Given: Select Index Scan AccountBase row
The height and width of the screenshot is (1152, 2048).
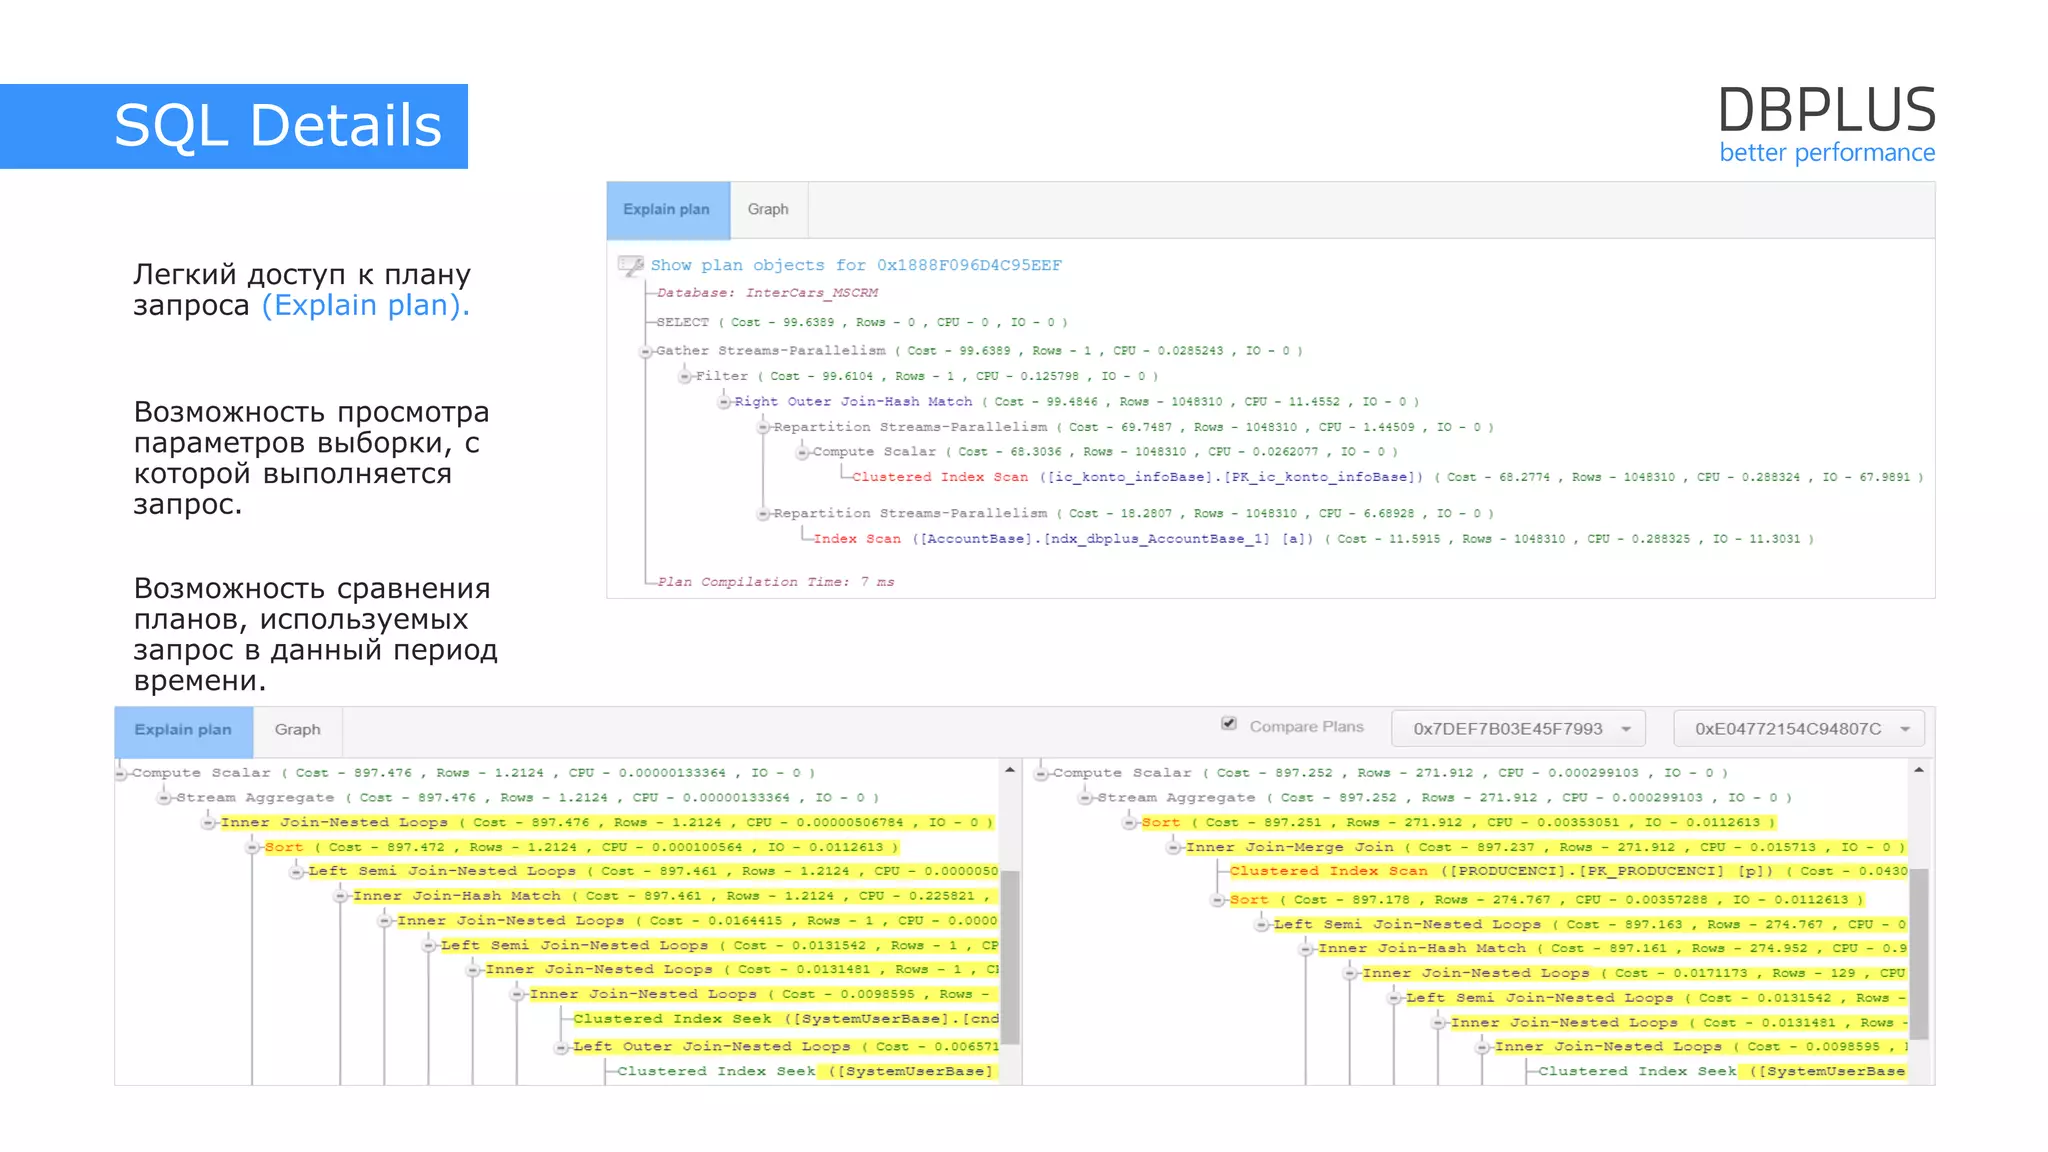Looking at the screenshot, I should (x=1313, y=539).
